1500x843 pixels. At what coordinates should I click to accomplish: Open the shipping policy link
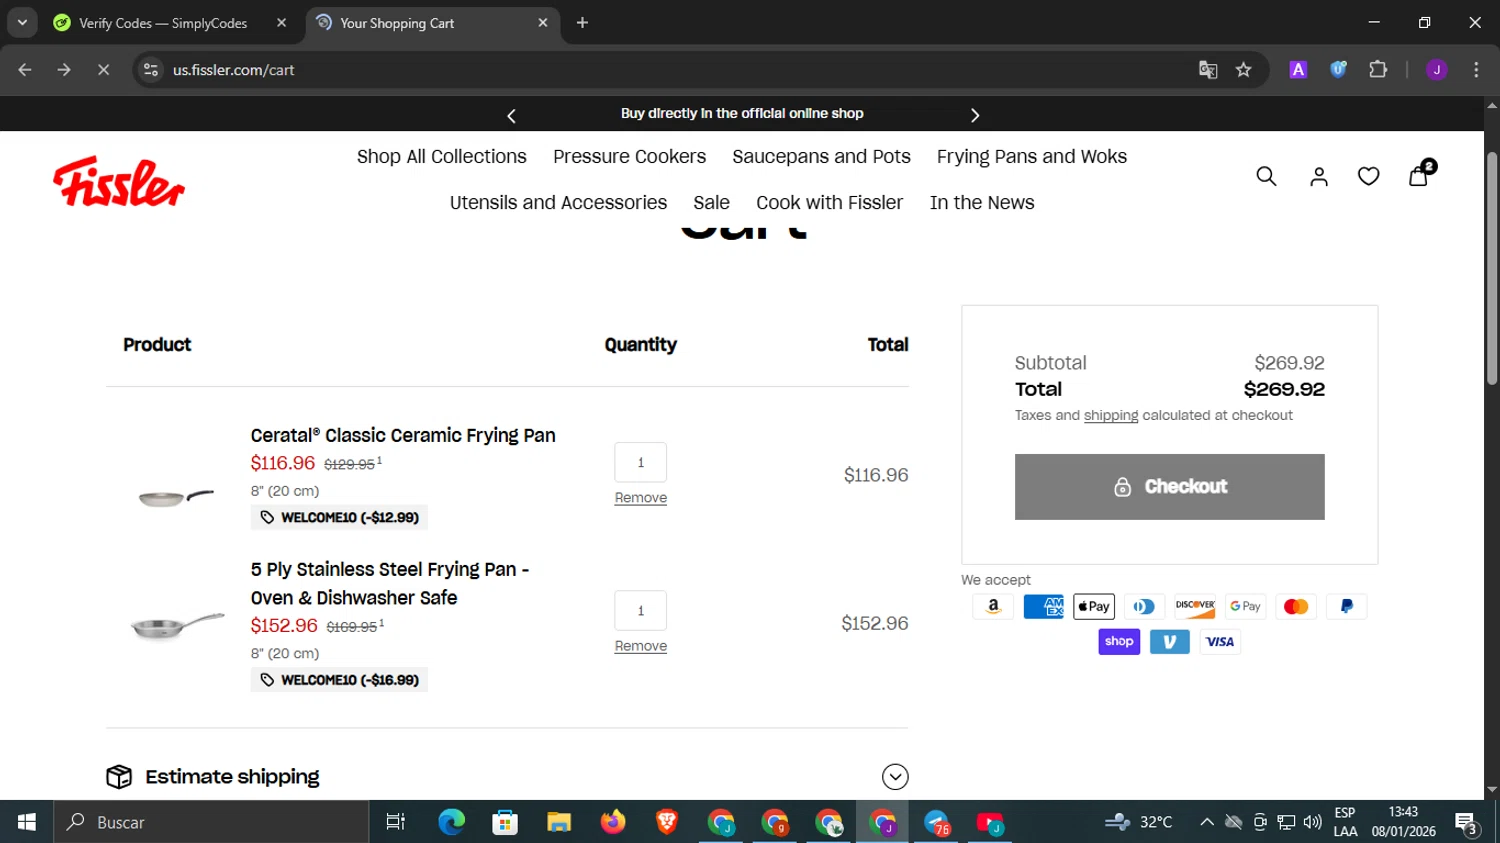click(x=1111, y=416)
